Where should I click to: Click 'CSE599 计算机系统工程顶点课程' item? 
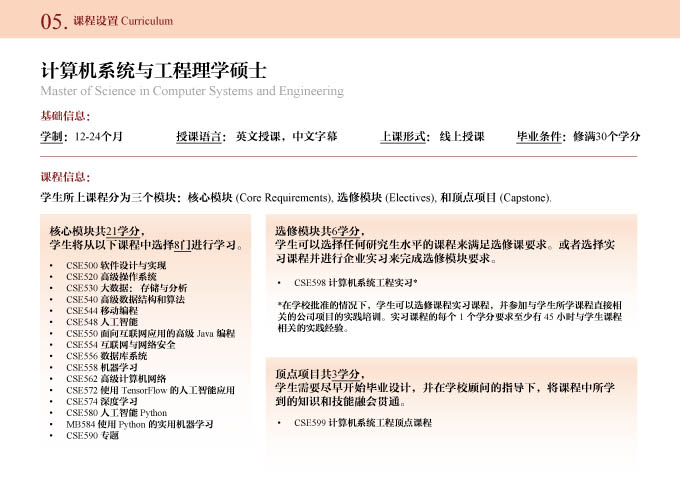[x=362, y=423]
